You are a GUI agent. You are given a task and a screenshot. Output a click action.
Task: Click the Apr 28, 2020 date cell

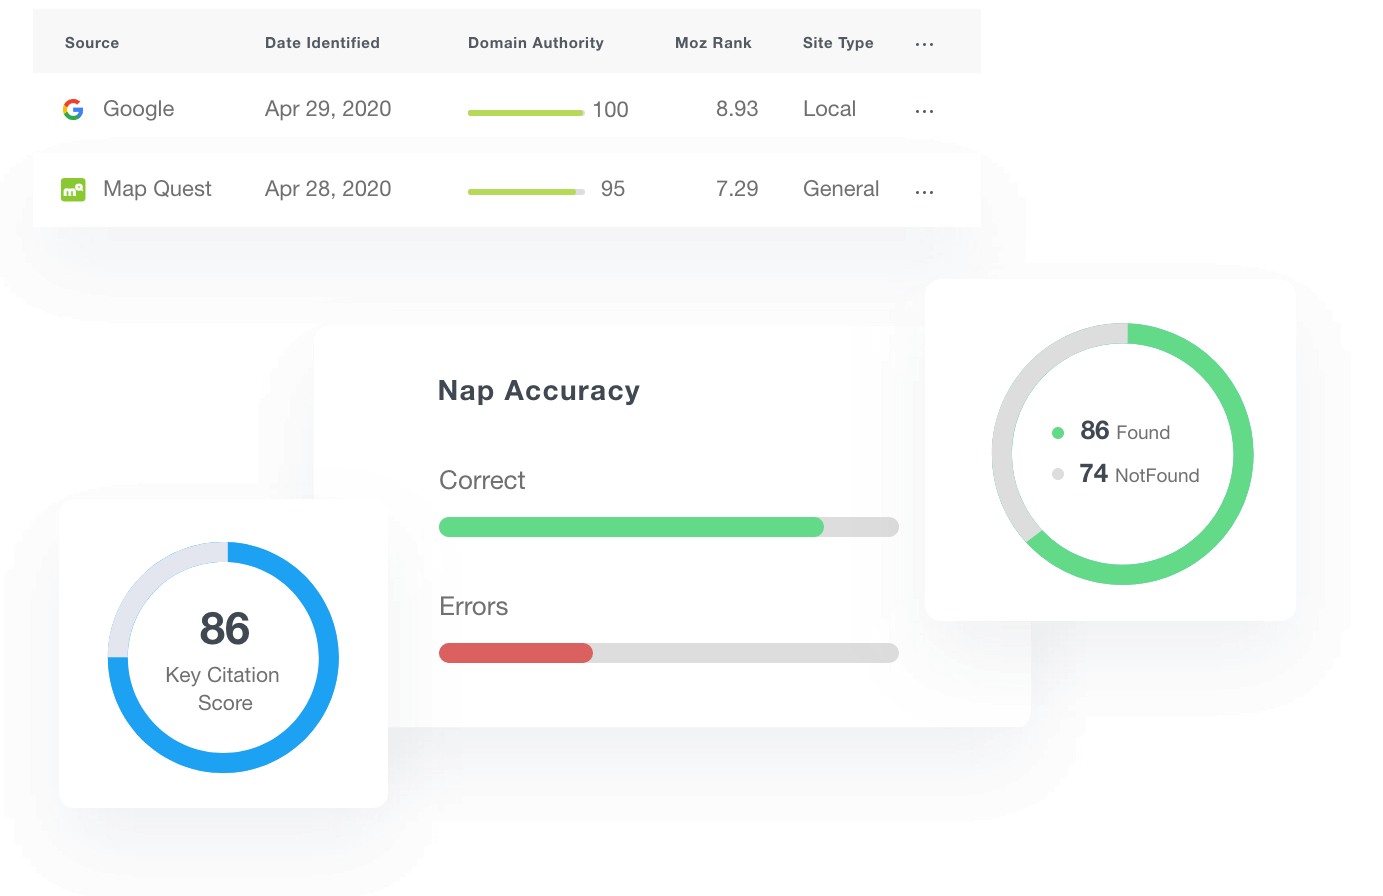[x=328, y=189]
